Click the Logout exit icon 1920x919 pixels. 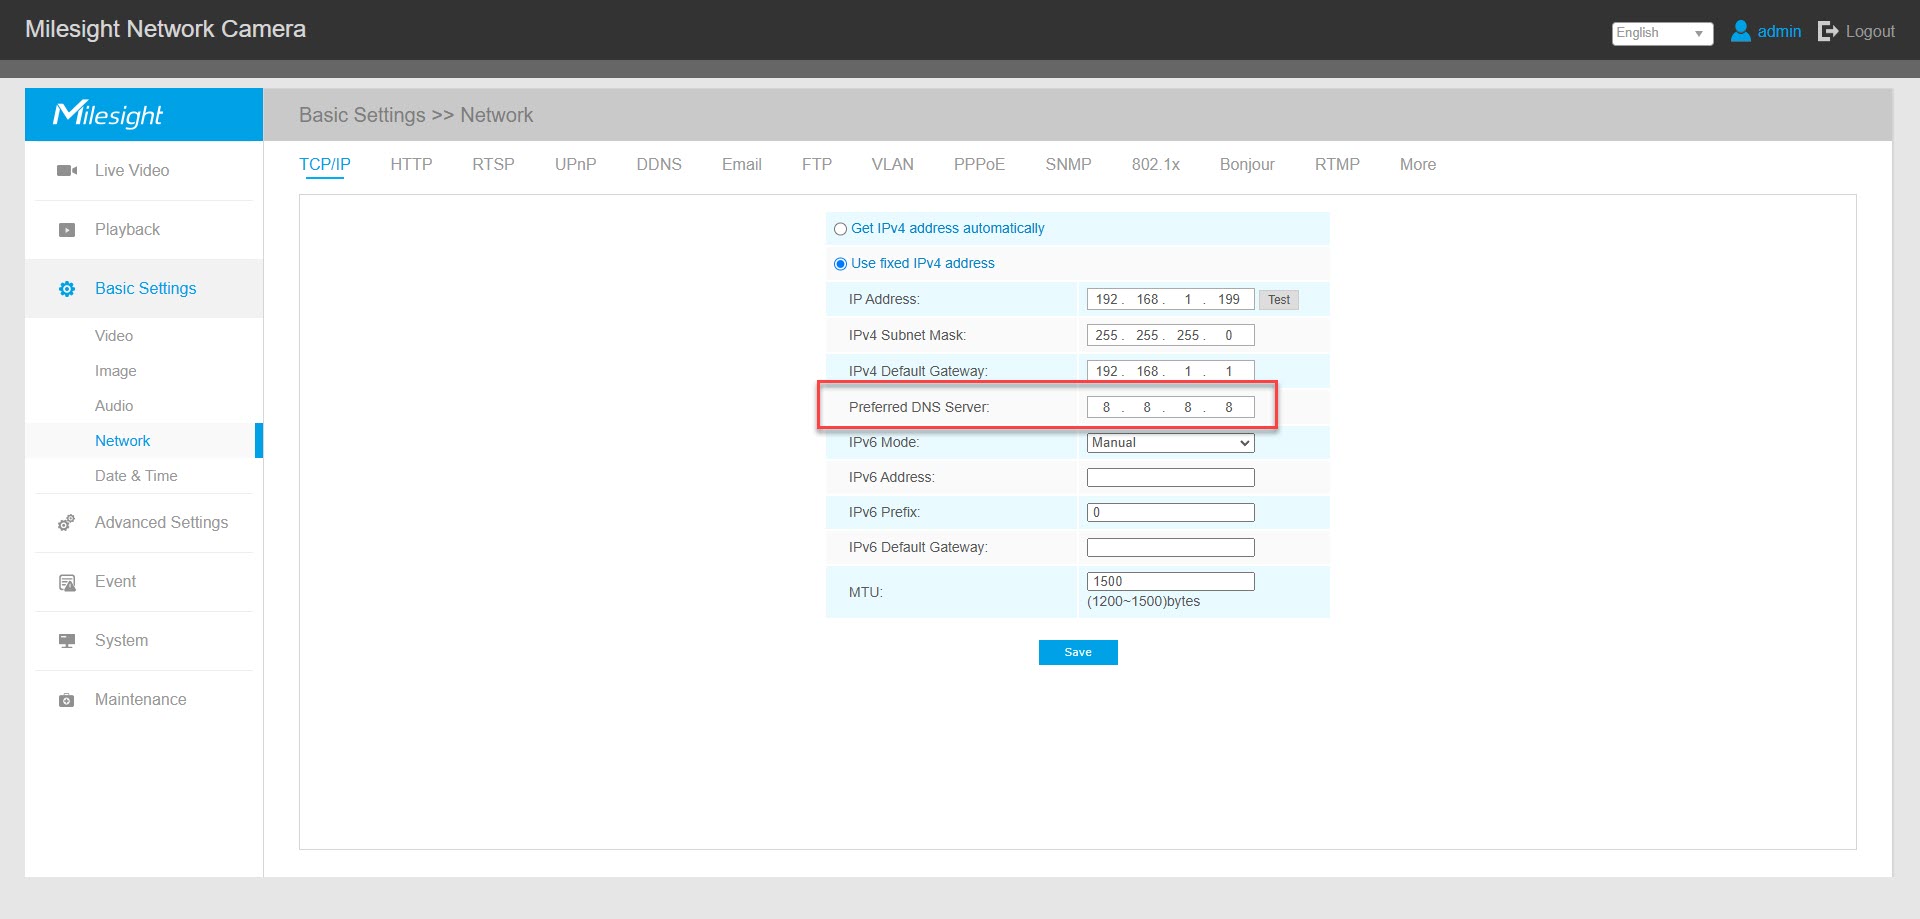pyautogui.click(x=1827, y=31)
